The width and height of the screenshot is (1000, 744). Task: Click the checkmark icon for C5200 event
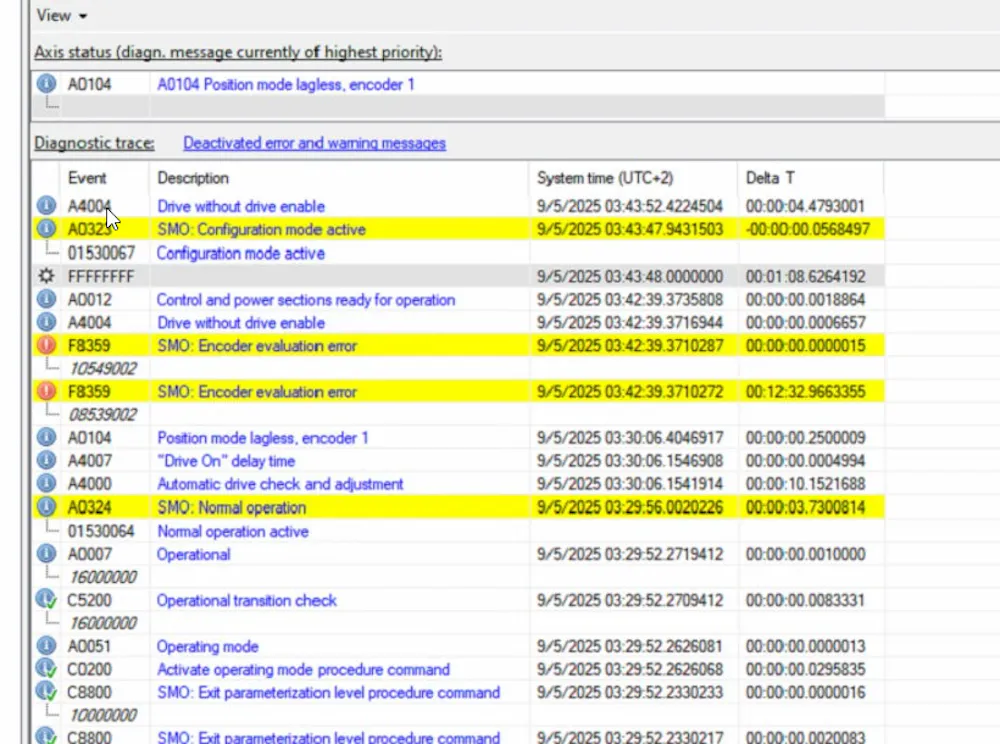point(46,599)
